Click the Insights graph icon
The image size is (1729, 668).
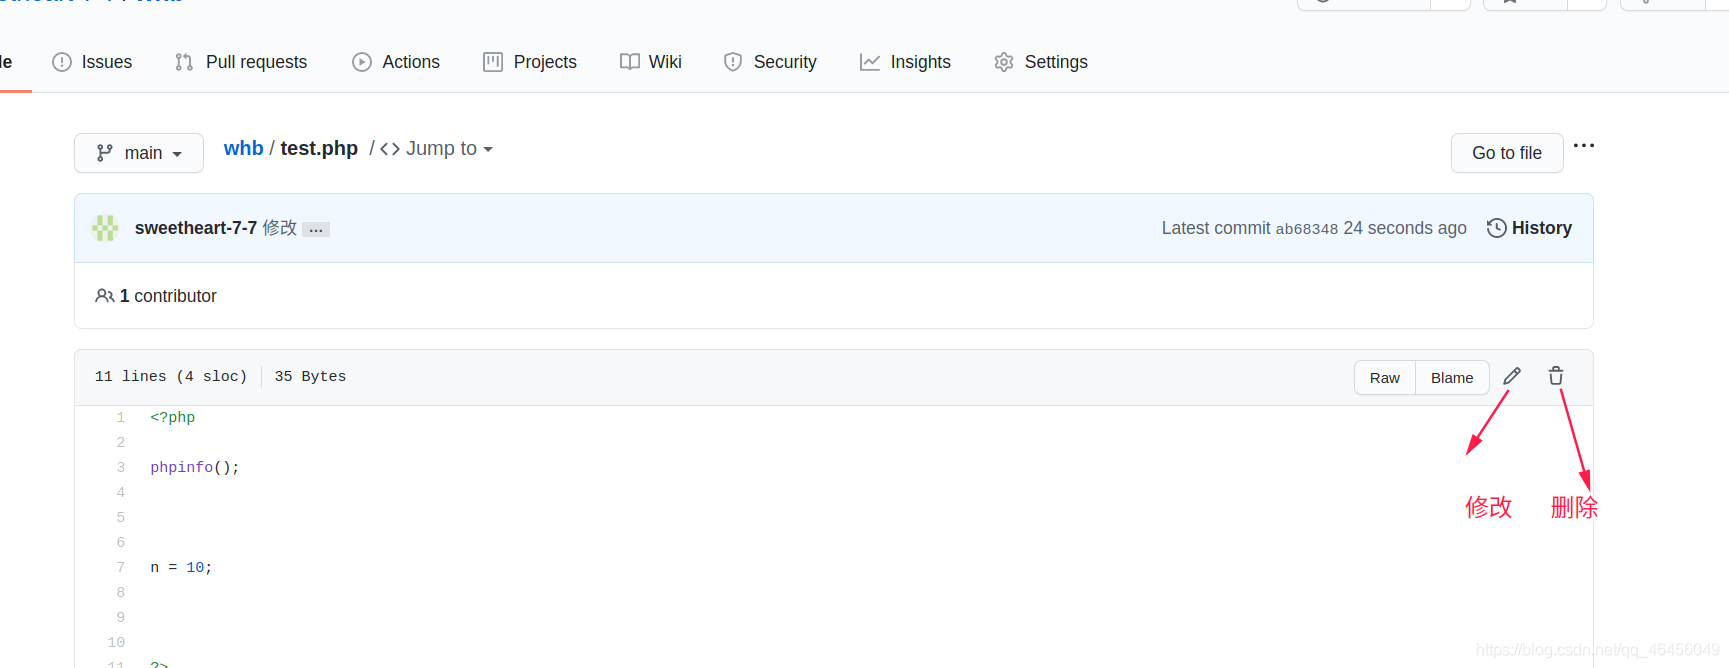(870, 62)
